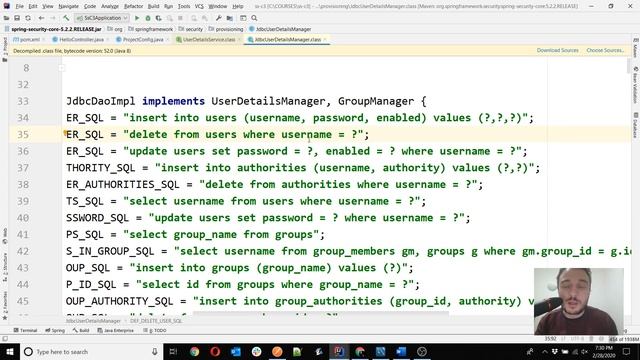Start debugging with the bug icon

(x=148, y=18)
